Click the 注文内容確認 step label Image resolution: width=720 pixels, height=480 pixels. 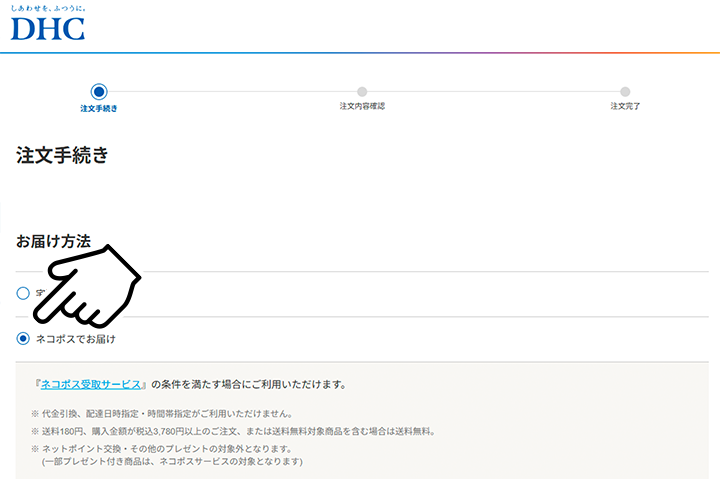pos(362,106)
